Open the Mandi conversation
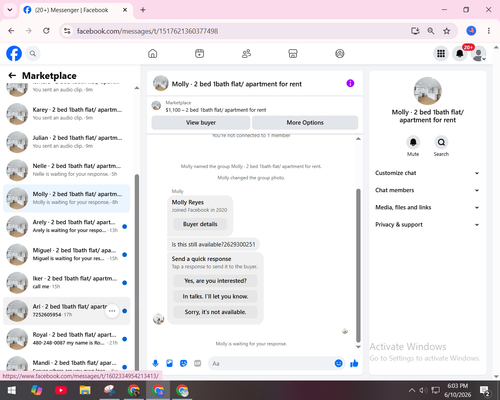Image resolution: width=500 pixels, height=400 pixels. tap(67, 363)
